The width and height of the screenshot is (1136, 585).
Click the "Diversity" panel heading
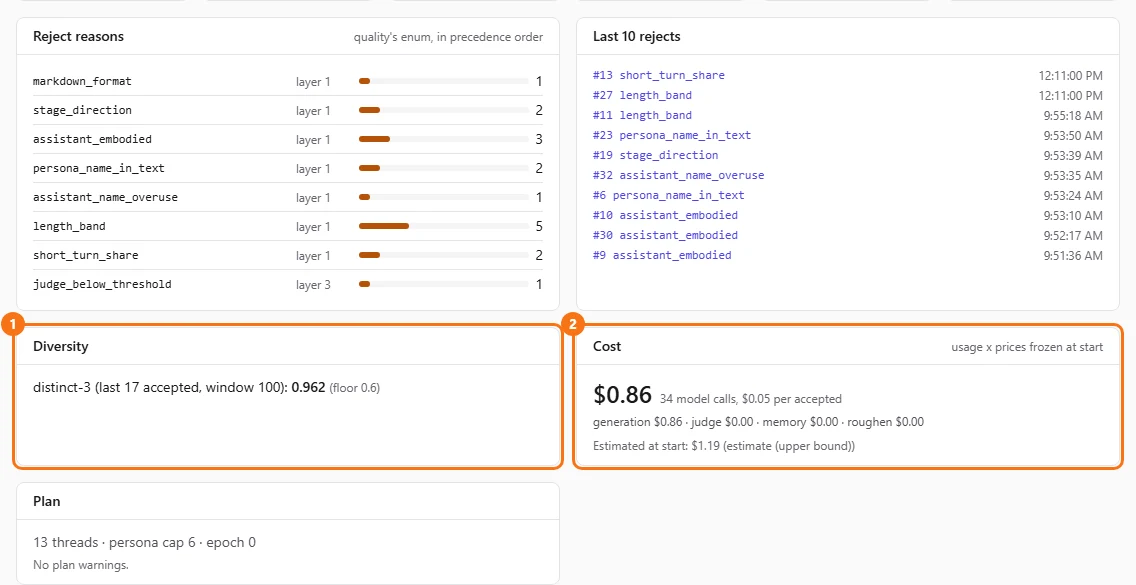[x=61, y=347]
